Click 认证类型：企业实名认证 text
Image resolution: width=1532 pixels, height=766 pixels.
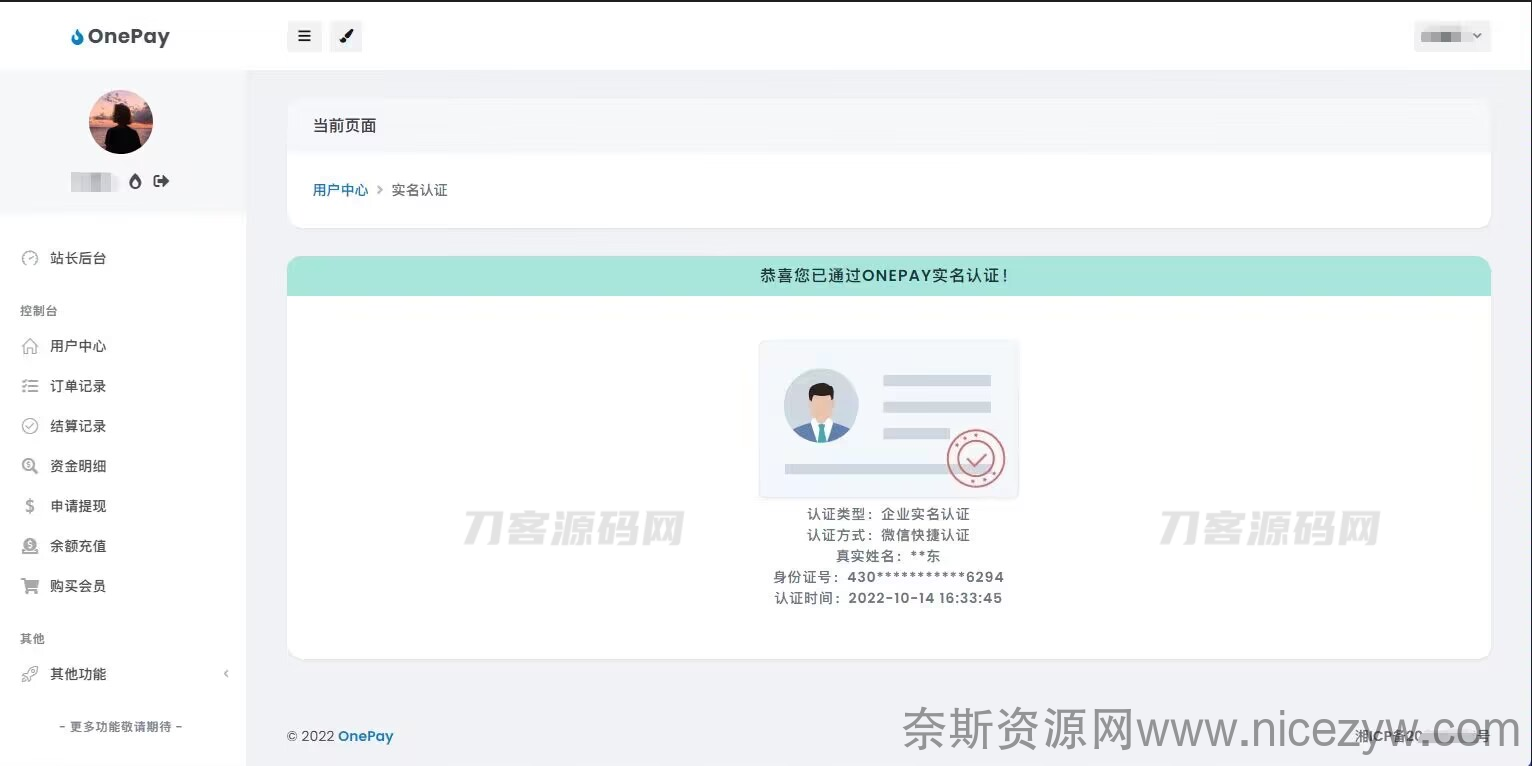[888, 514]
